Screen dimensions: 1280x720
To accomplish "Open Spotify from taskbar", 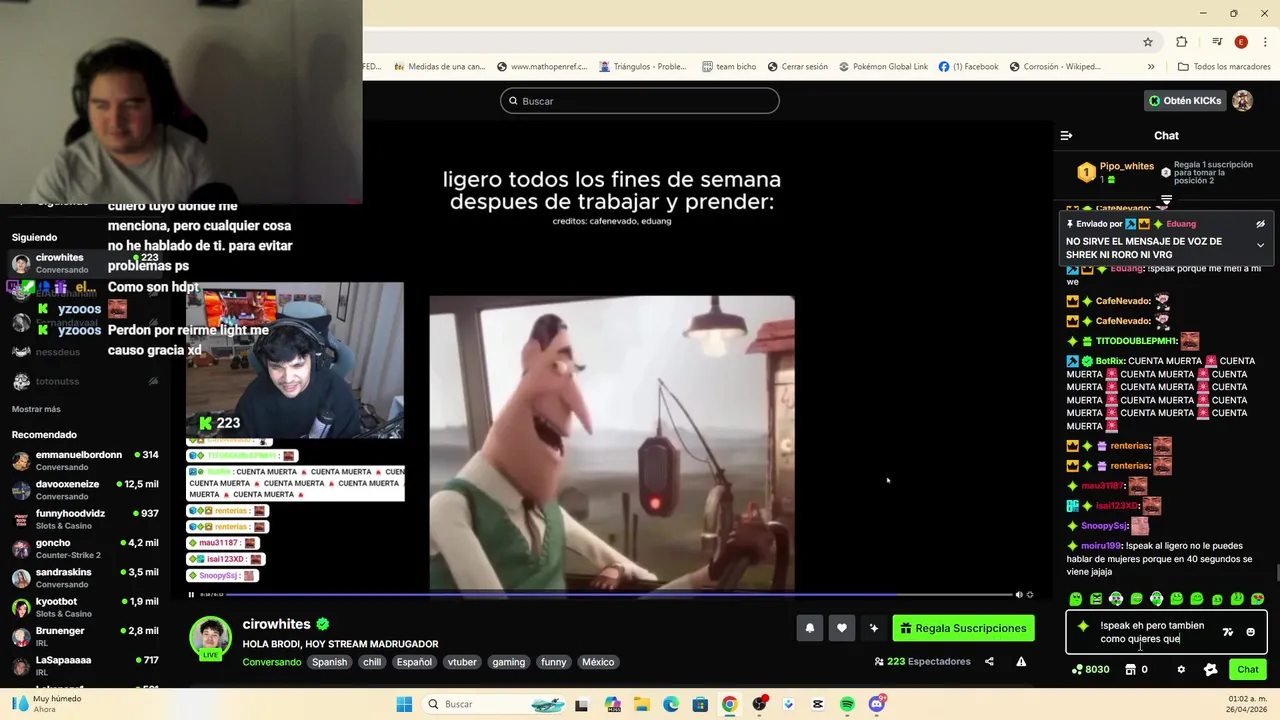I will (847, 704).
